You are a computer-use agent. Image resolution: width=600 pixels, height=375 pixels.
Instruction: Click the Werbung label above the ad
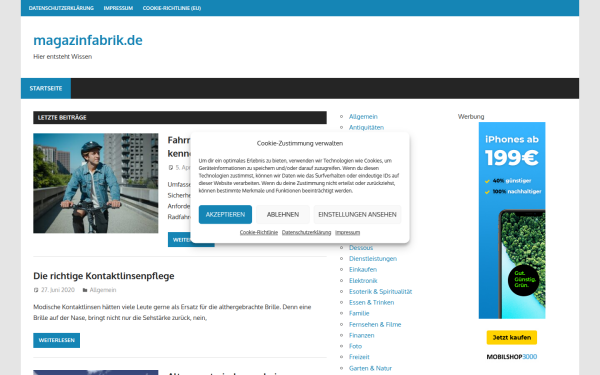point(471,116)
